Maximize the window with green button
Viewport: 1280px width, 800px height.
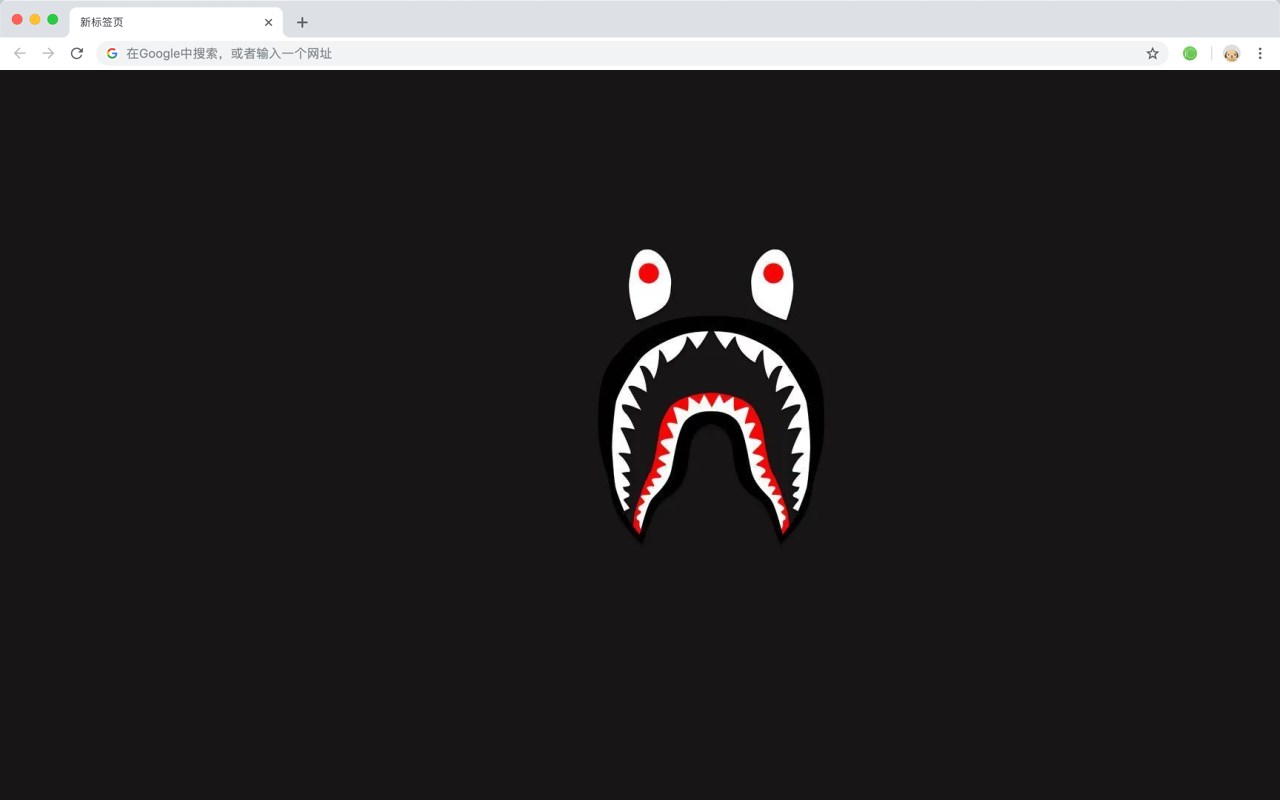tap(53, 19)
